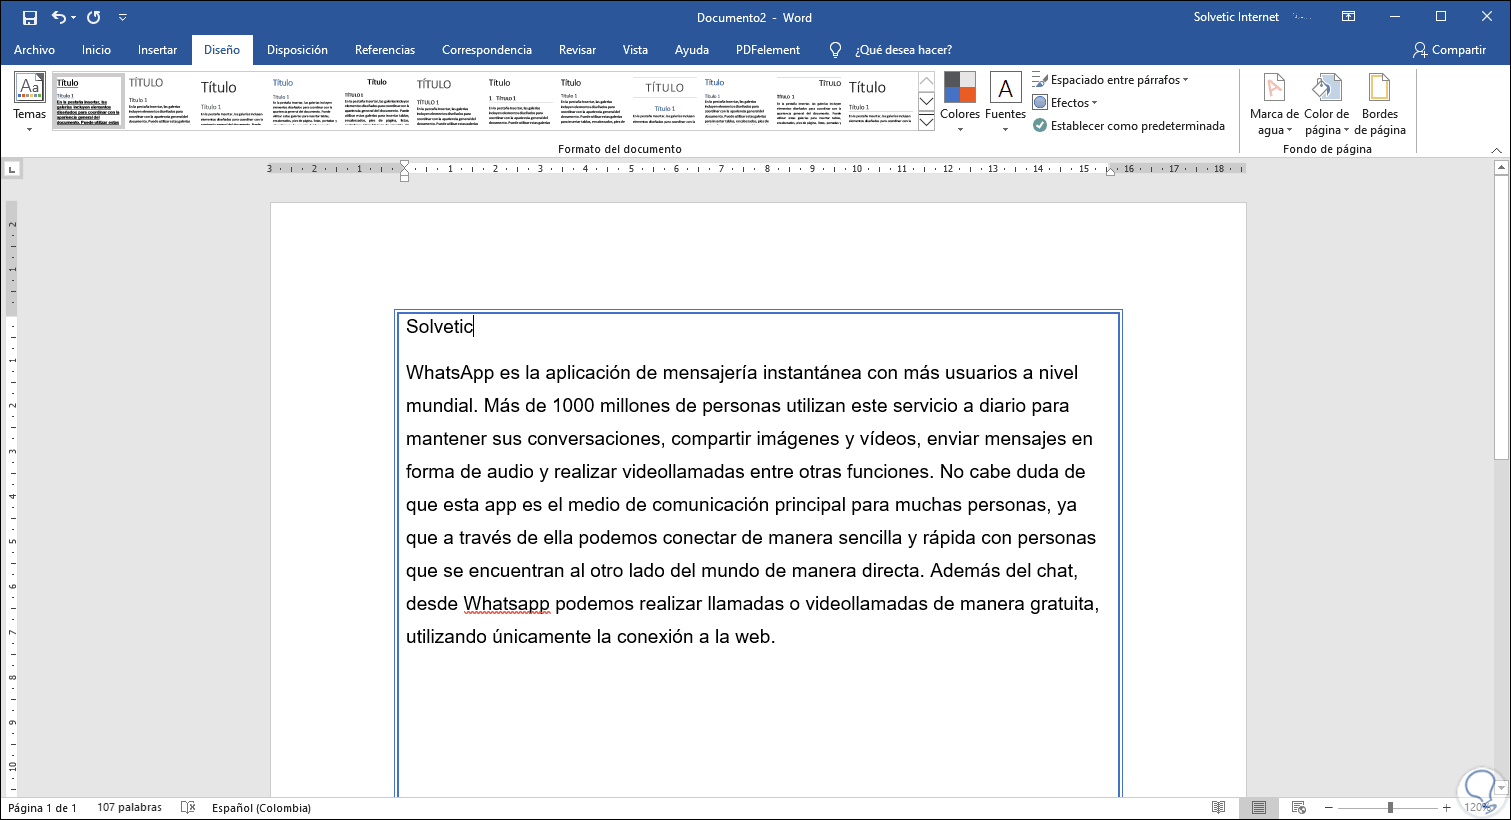
Task: Place cursor in the Solvetic heading line
Action: [x=439, y=327]
